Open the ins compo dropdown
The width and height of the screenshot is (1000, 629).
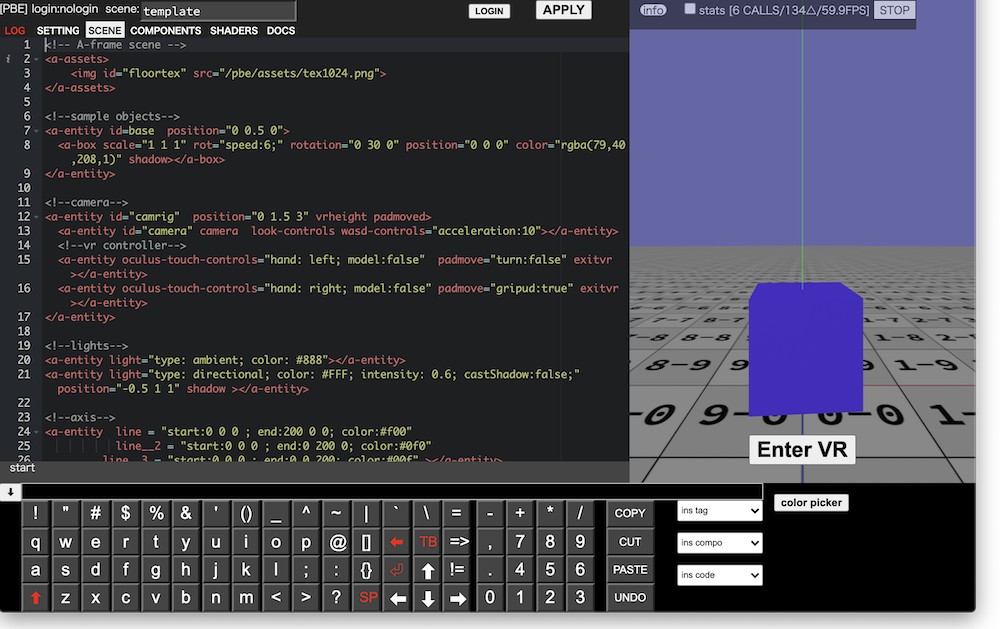719,542
